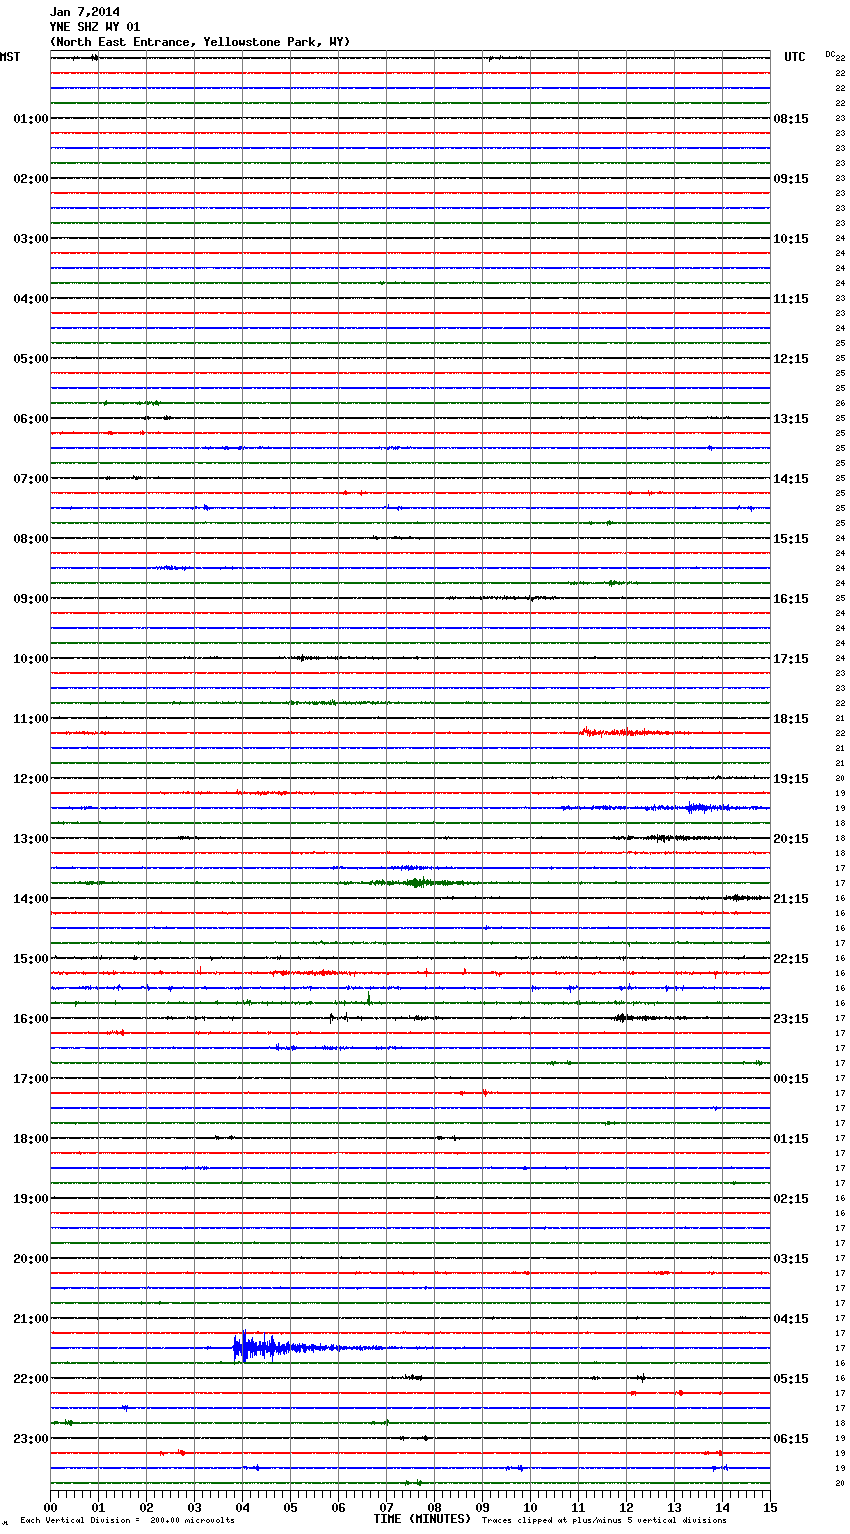Click the 01:15 UTC time label
The image size is (850, 1534).
click(x=791, y=1139)
